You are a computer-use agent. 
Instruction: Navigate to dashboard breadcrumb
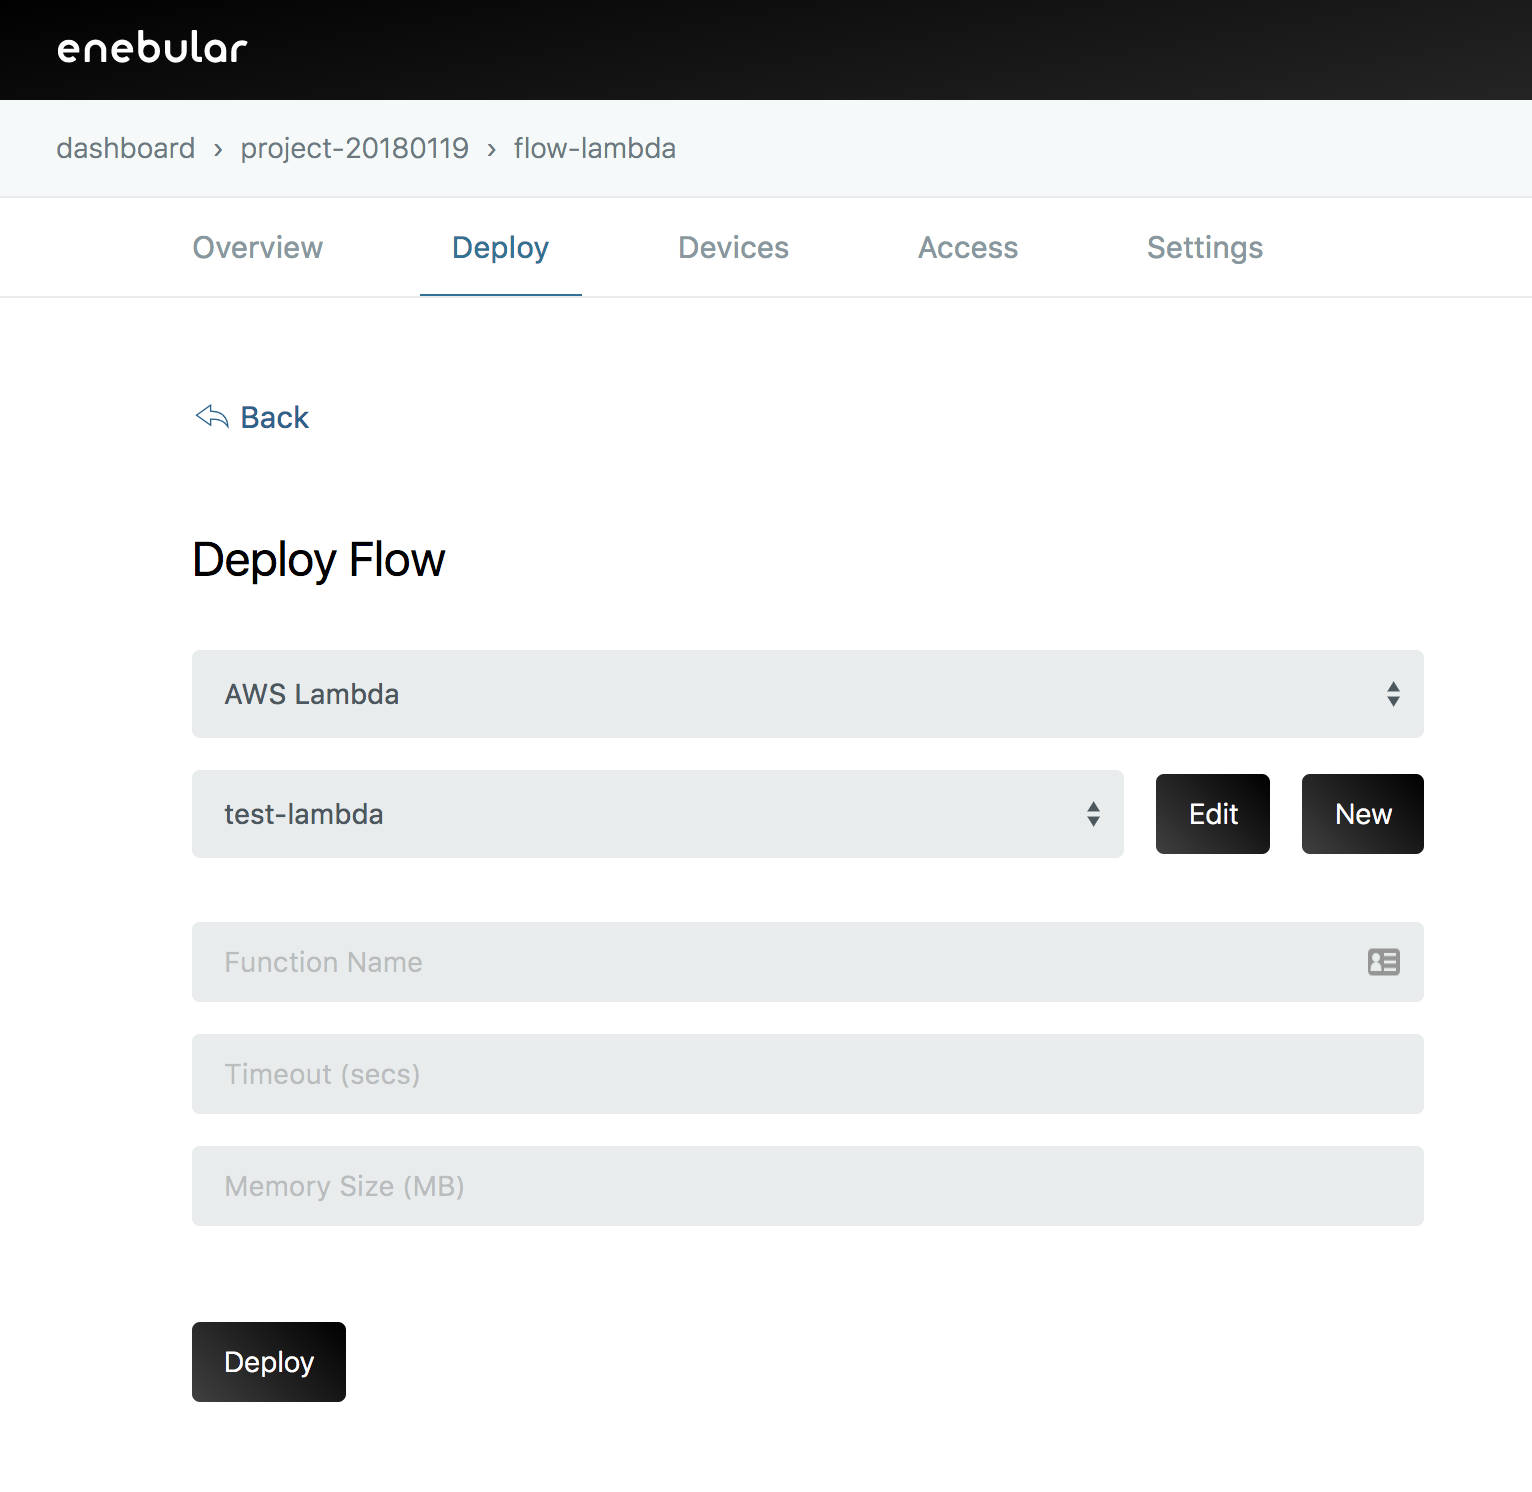click(x=126, y=148)
